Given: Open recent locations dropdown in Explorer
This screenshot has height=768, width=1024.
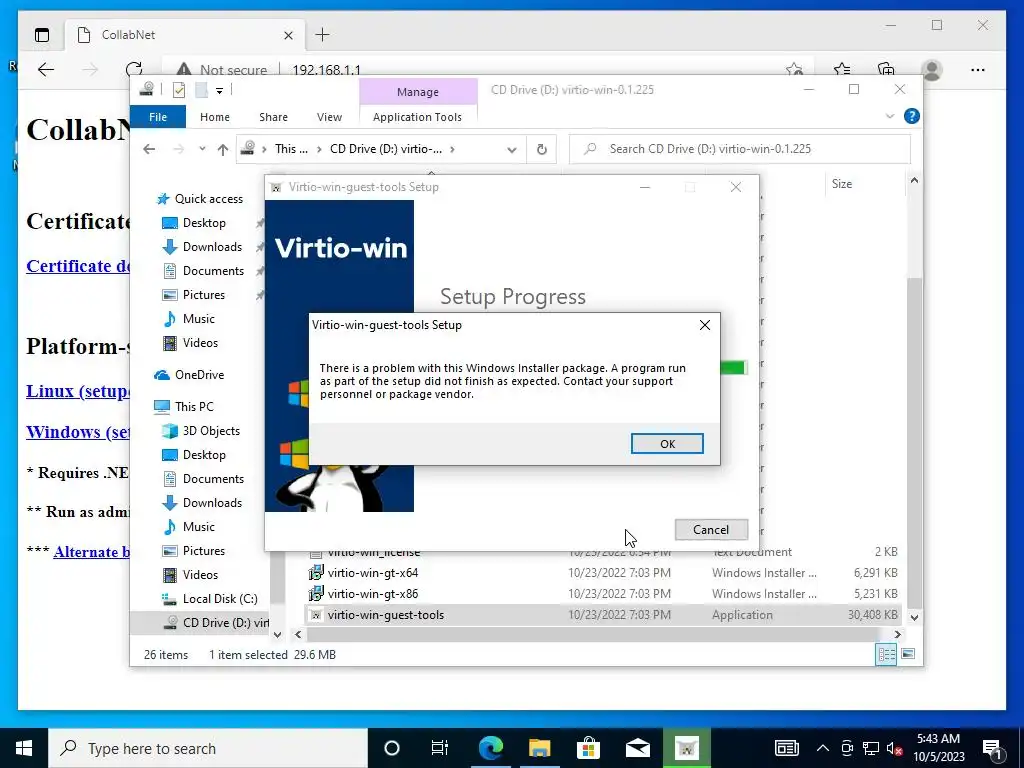Looking at the screenshot, I should point(202,149).
